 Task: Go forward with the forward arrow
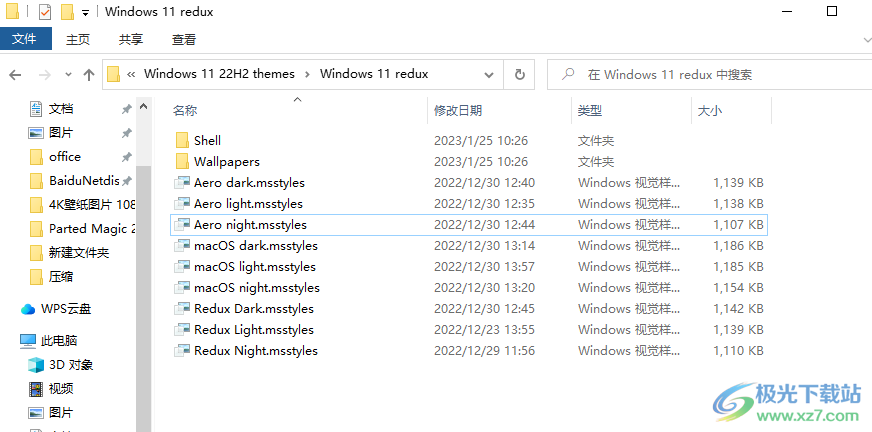[x=44, y=75]
